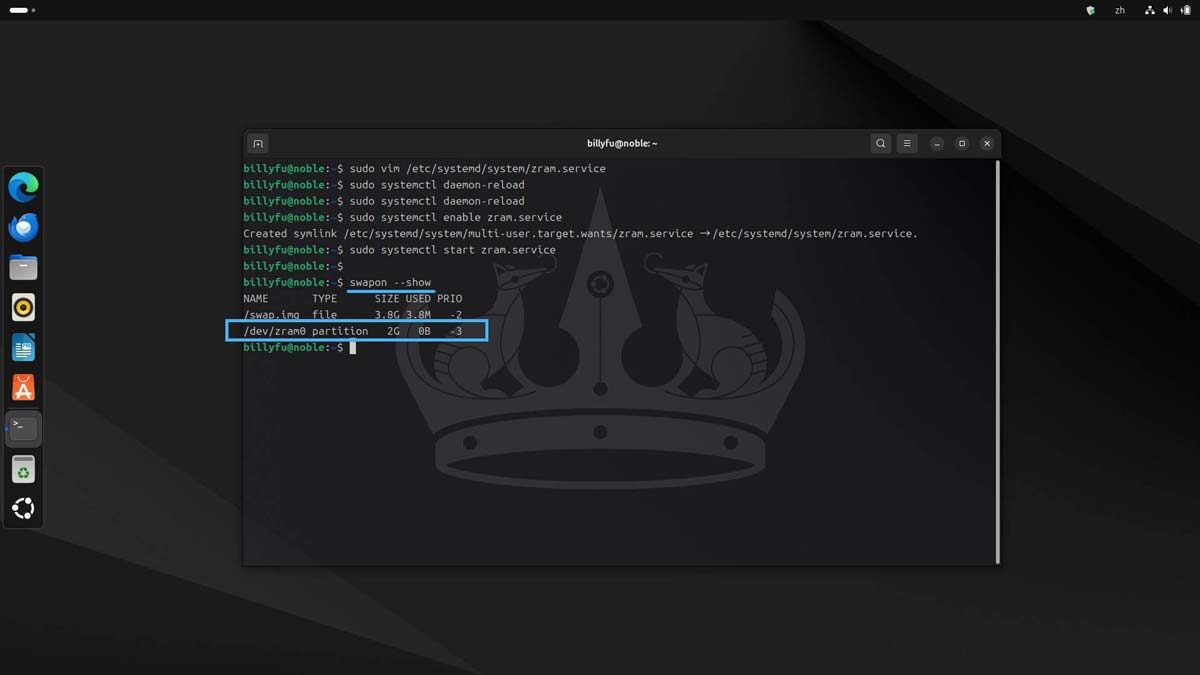Open the Files manager in dock

23,267
